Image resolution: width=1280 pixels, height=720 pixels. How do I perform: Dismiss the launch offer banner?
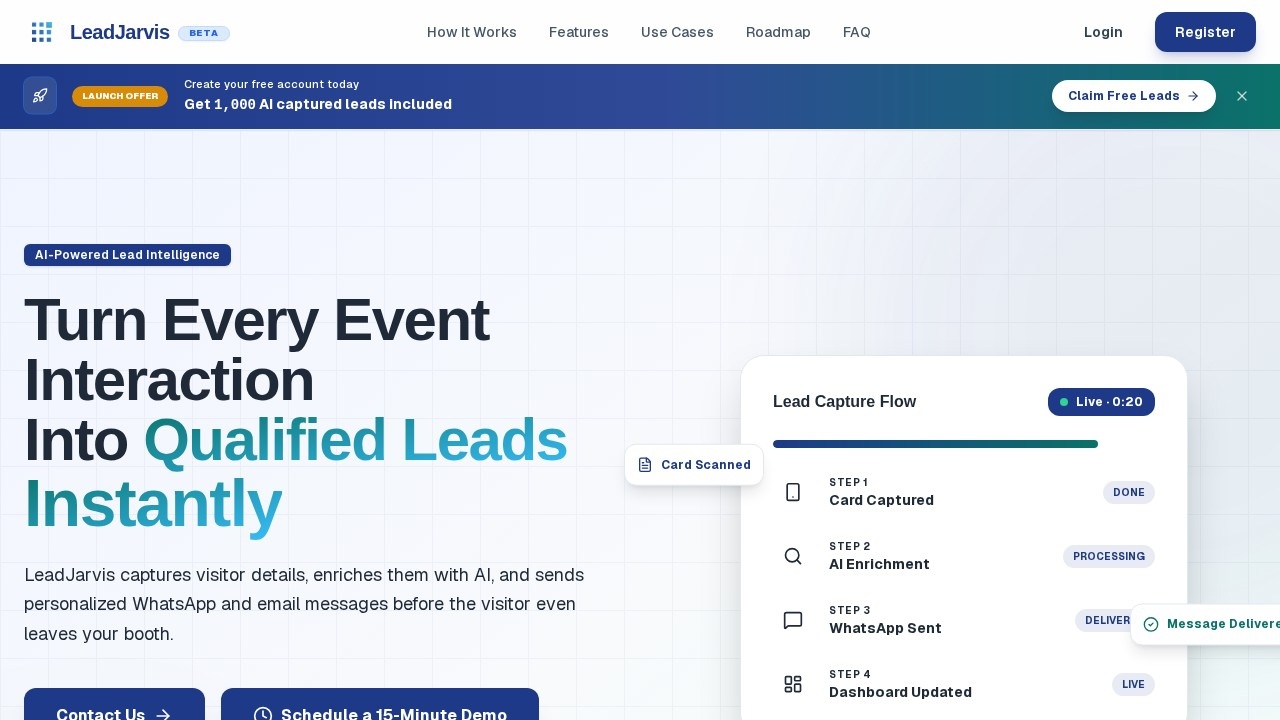pyautogui.click(x=1242, y=96)
